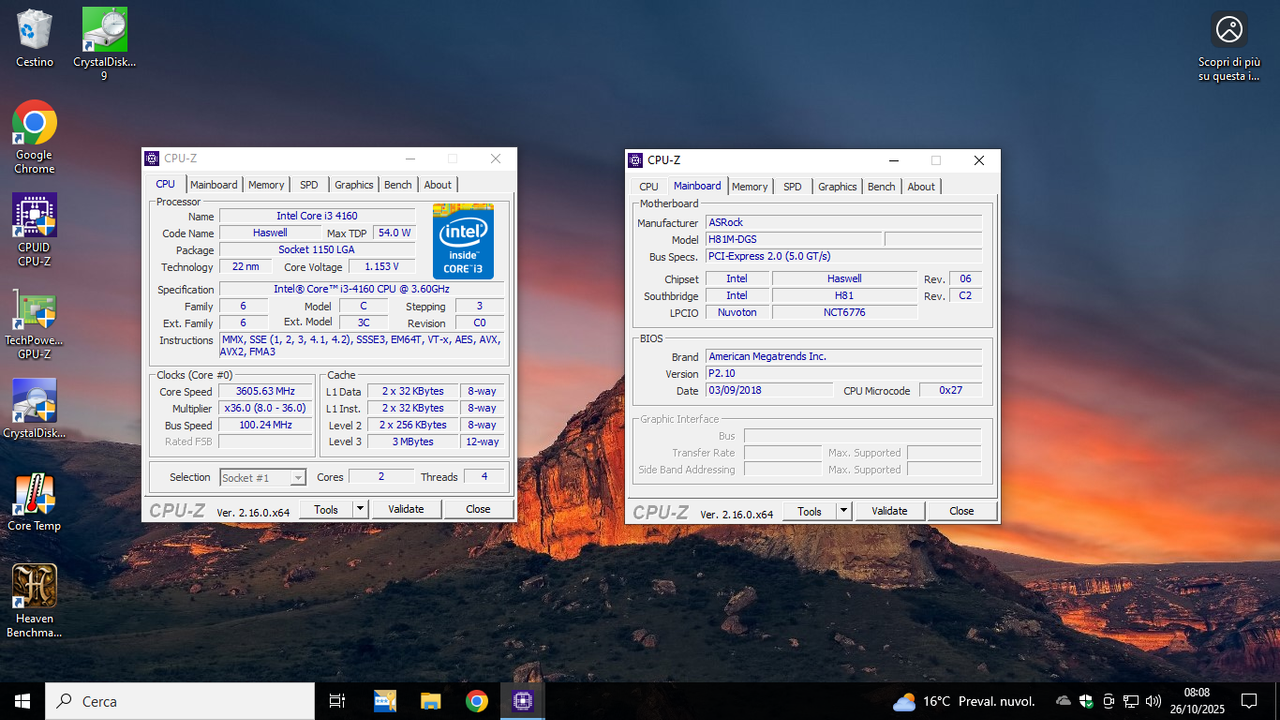Launch Core Temp desktop shortcut
Screen dimensions: 1280x720
click(x=34, y=503)
